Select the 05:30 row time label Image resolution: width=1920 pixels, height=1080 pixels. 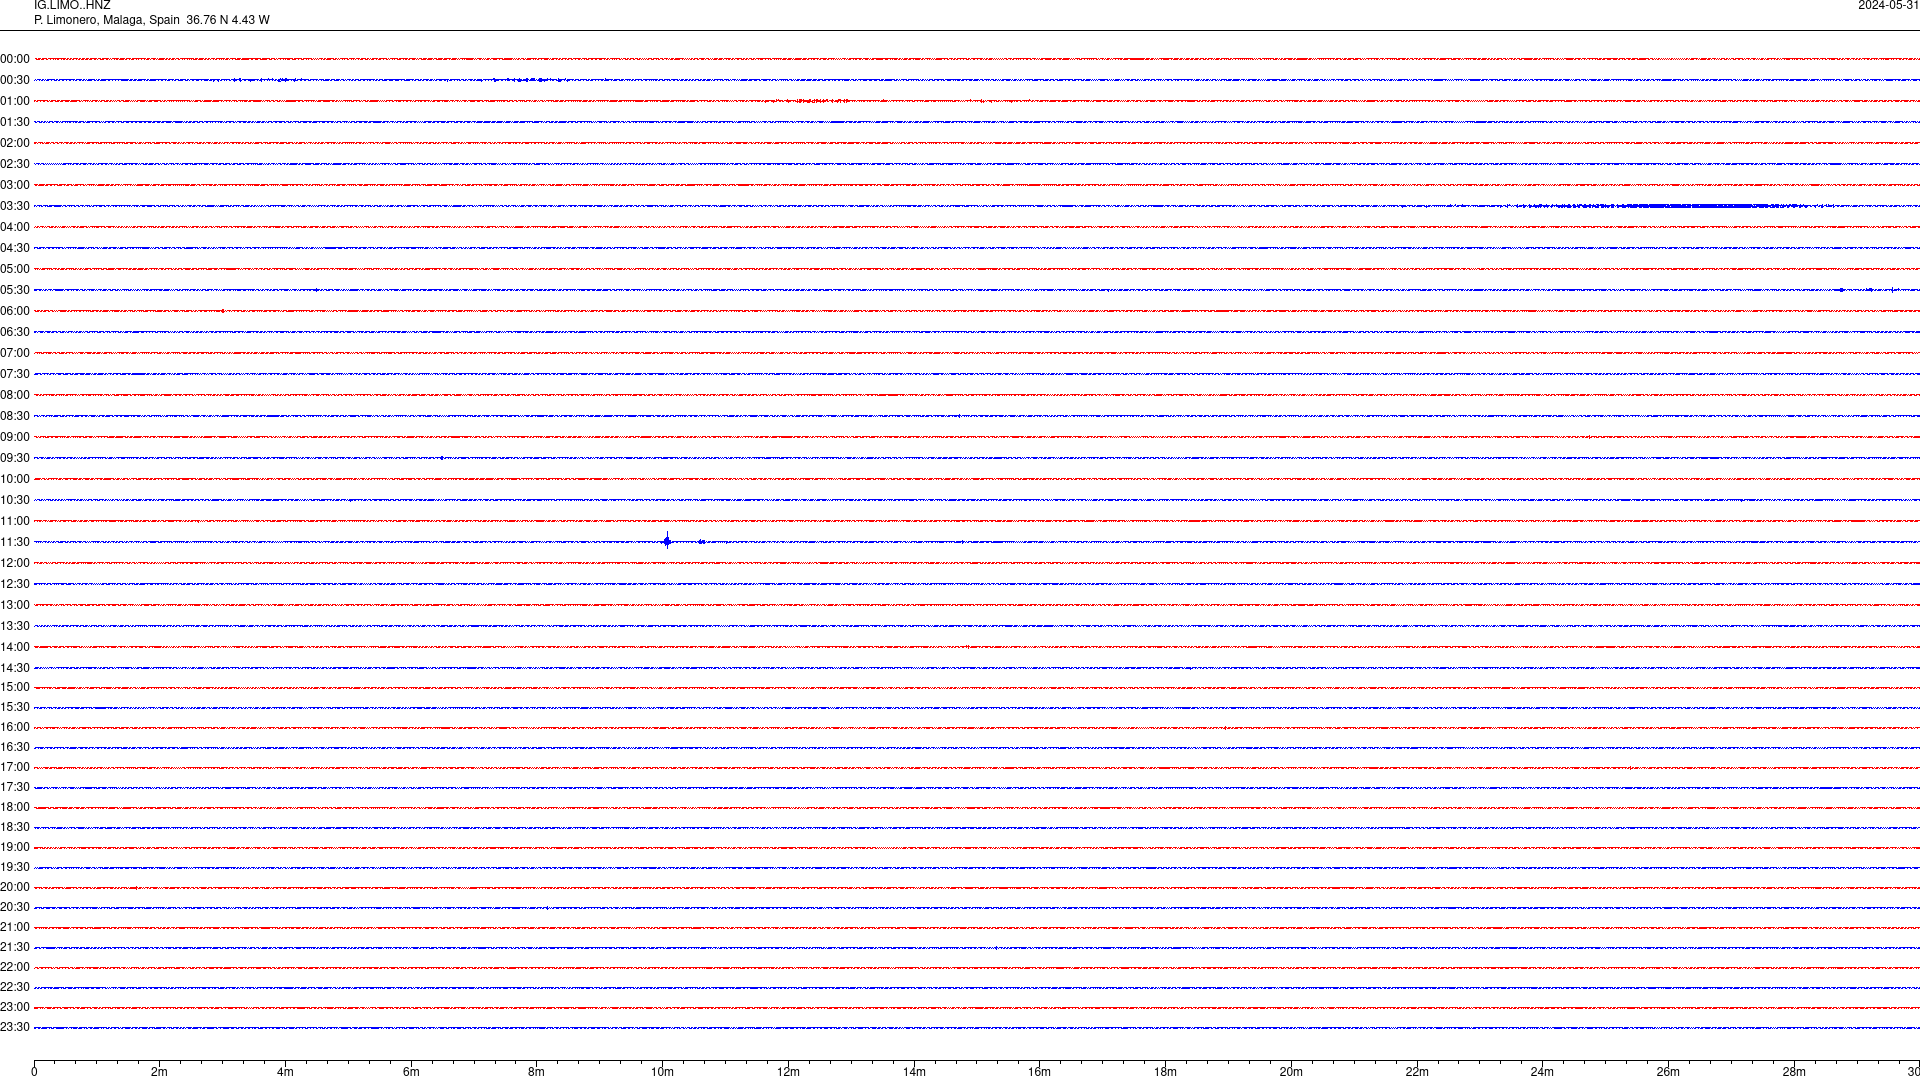coord(15,290)
